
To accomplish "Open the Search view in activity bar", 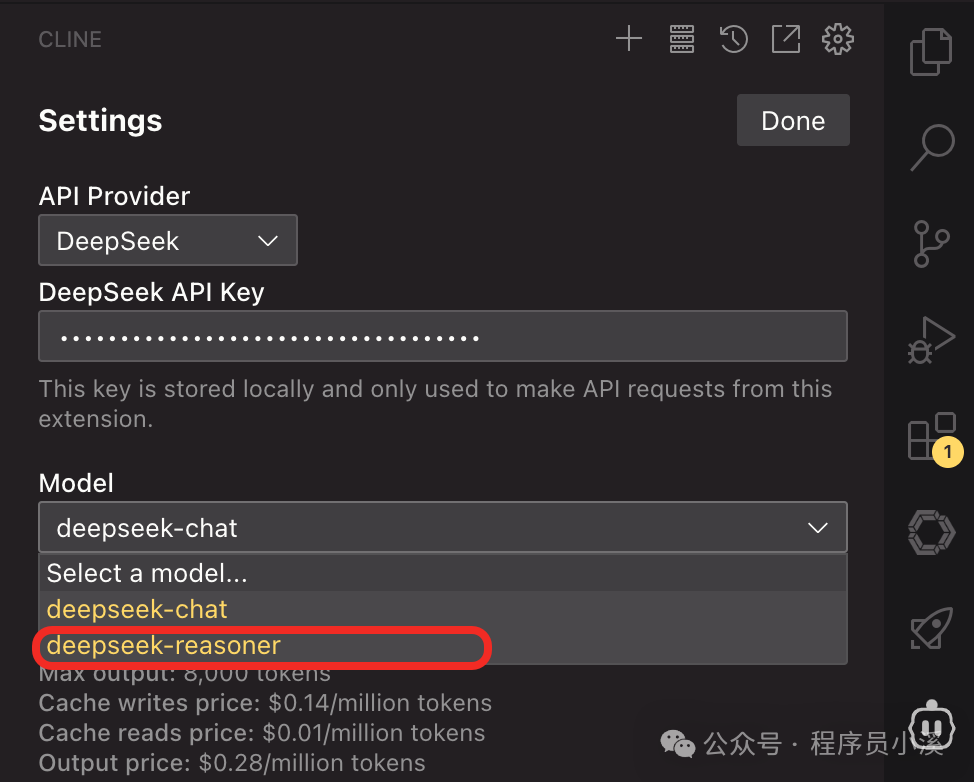I will tap(931, 148).
